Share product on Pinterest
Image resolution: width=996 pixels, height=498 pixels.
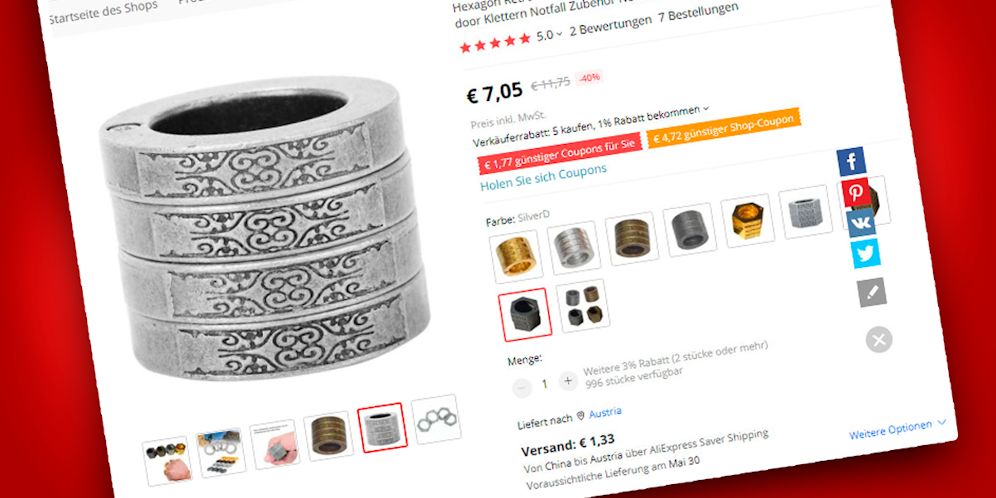857,192
